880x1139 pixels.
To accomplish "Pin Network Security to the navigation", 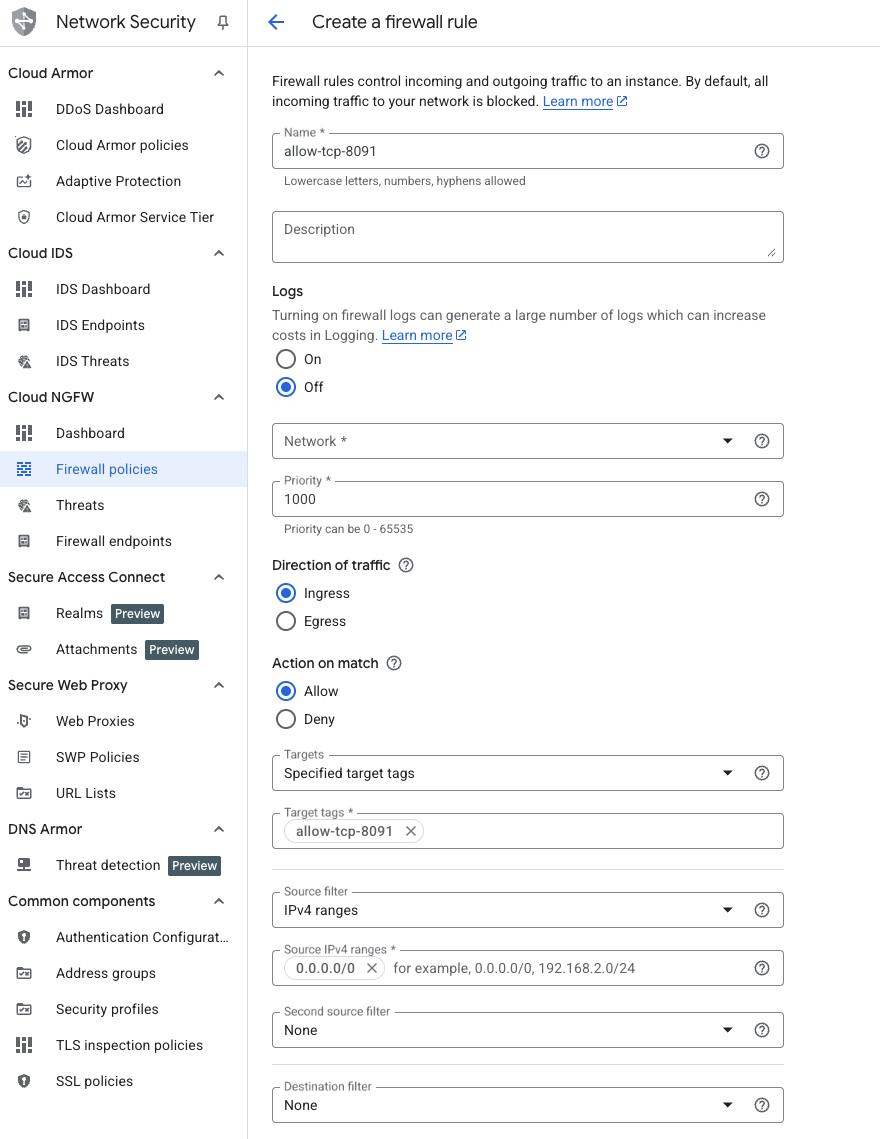I will 220,22.
